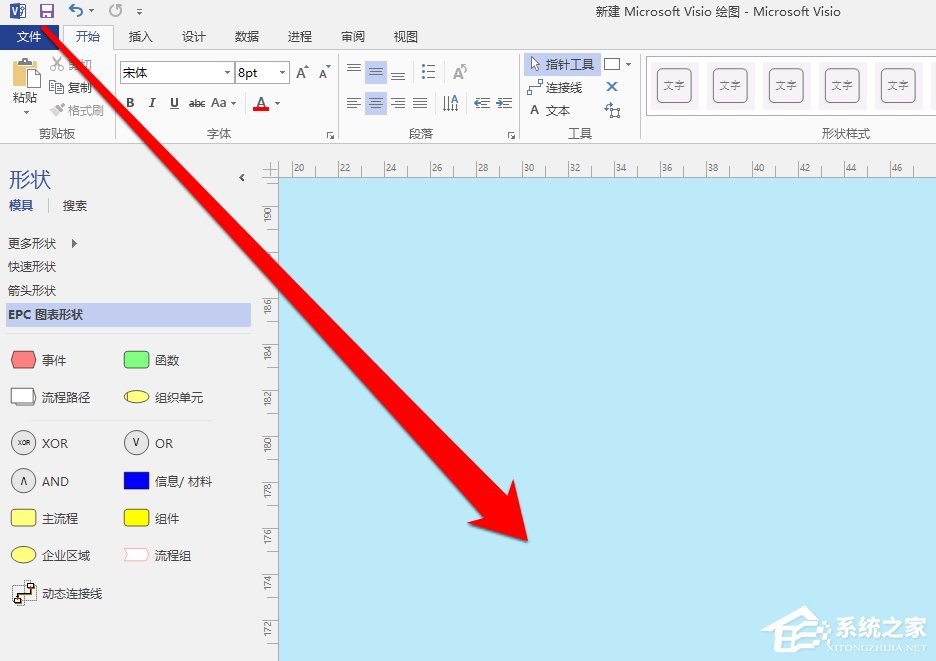The width and height of the screenshot is (936, 661).
Task: Select the 文本 (Text) tool
Action: pos(557,109)
